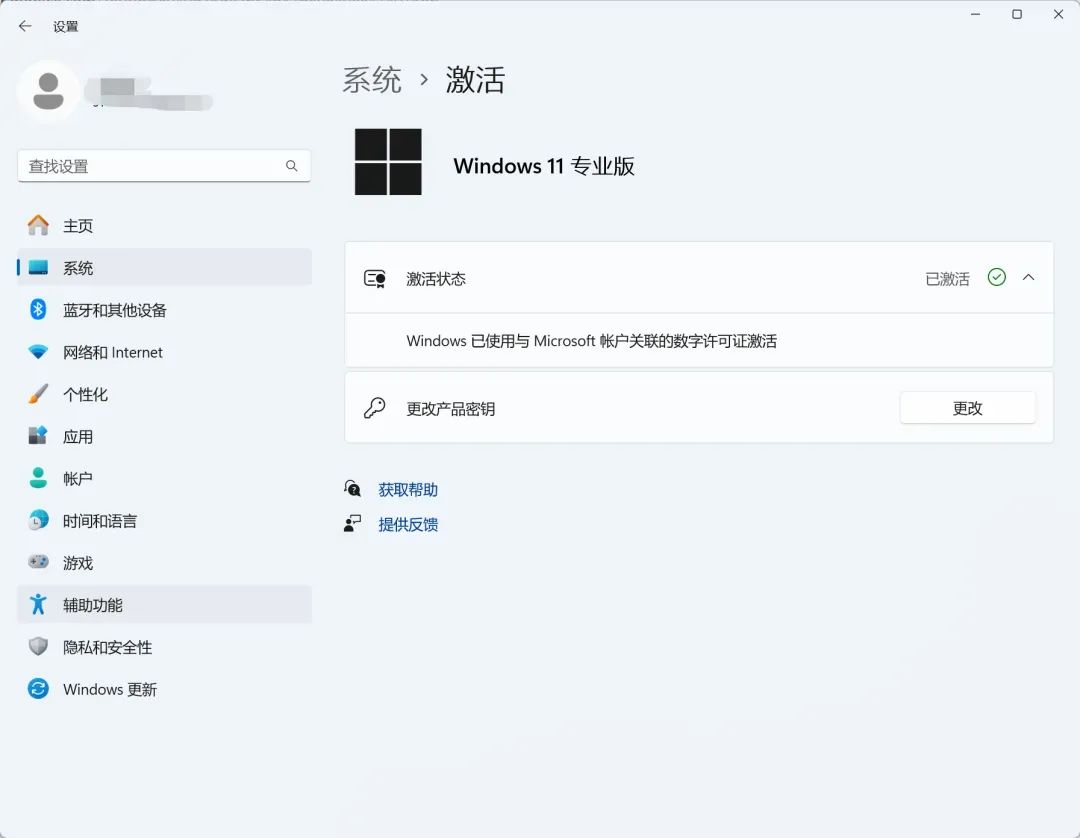Screen dimensions: 1080x838
Task: Collapse the 激活状态 section chevron
Action: (1028, 277)
